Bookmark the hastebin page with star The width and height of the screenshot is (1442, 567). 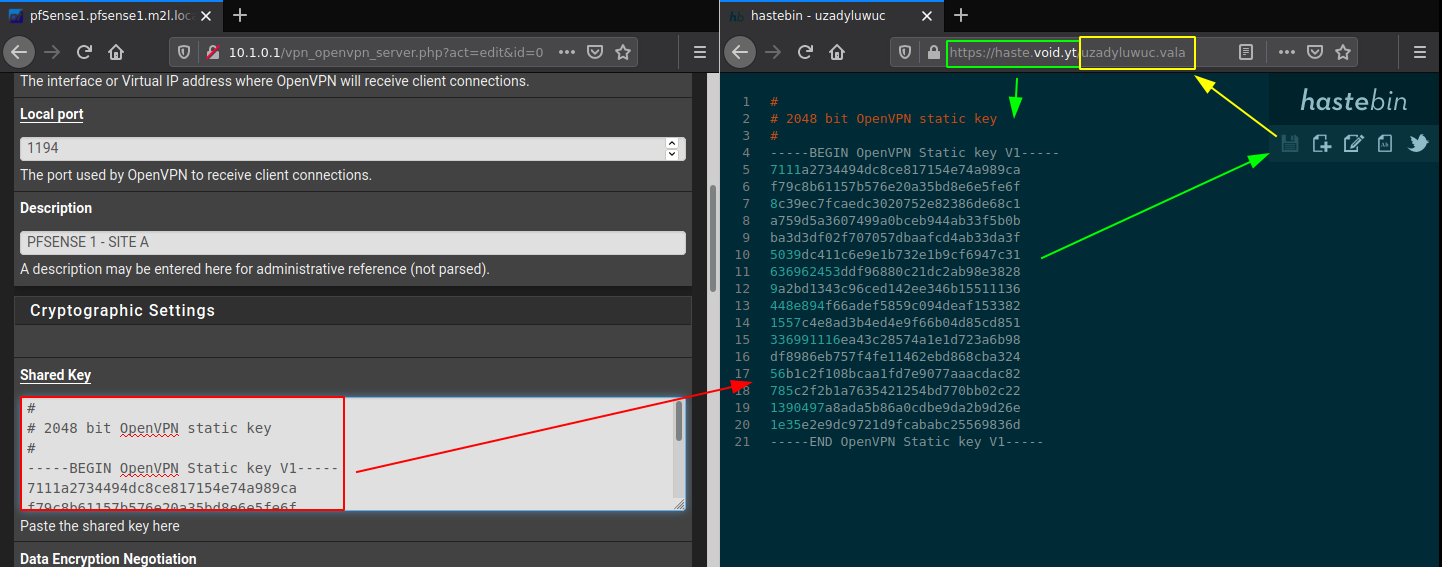[x=1343, y=53]
